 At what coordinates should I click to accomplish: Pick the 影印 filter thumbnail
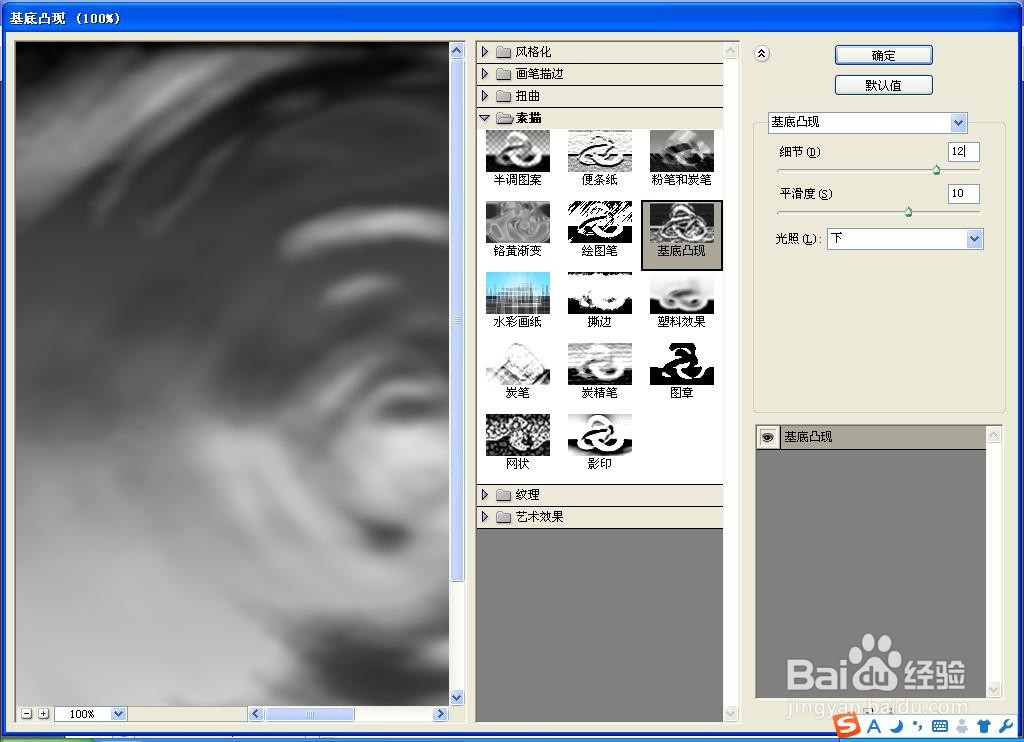(600, 435)
